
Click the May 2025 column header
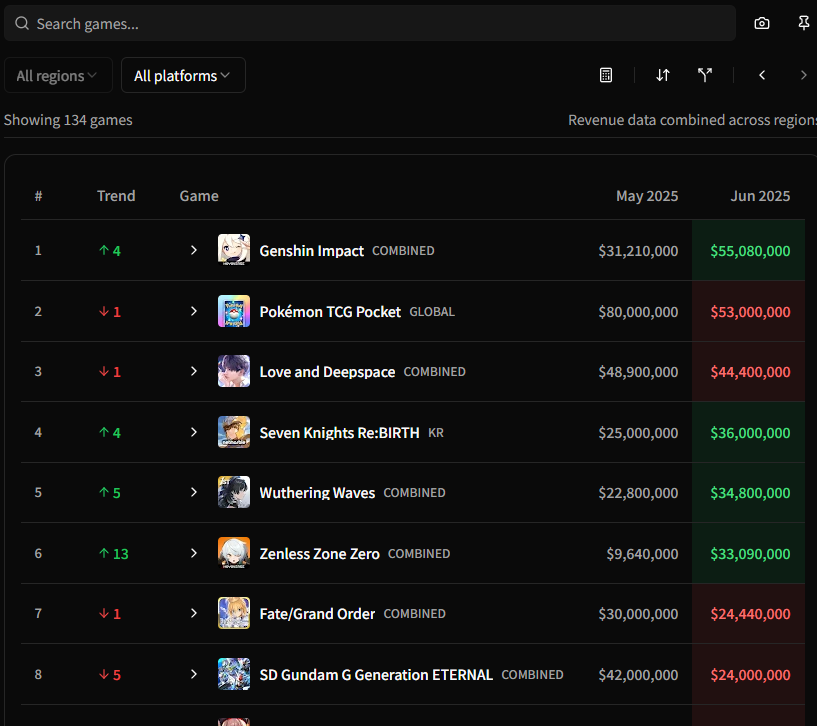pyautogui.click(x=647, y=196)
